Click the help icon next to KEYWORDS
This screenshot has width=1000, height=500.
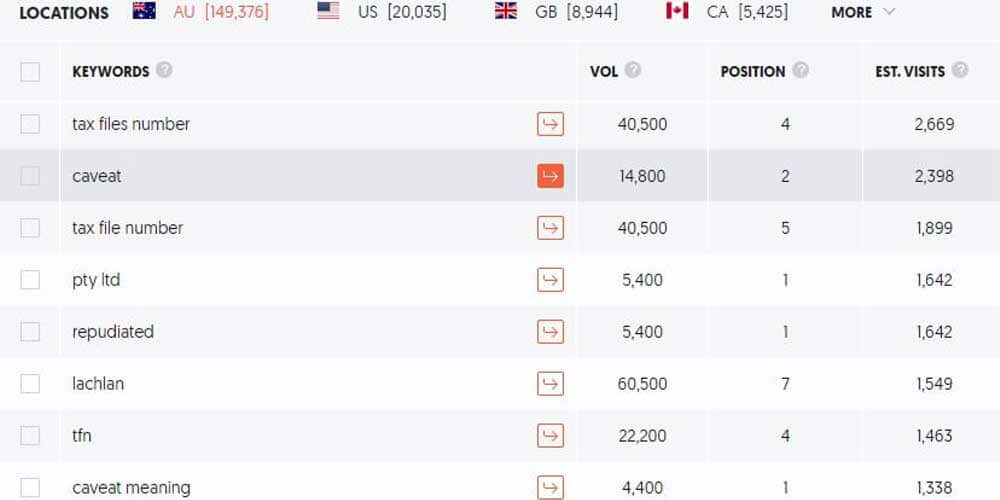[x=164, y=71]
